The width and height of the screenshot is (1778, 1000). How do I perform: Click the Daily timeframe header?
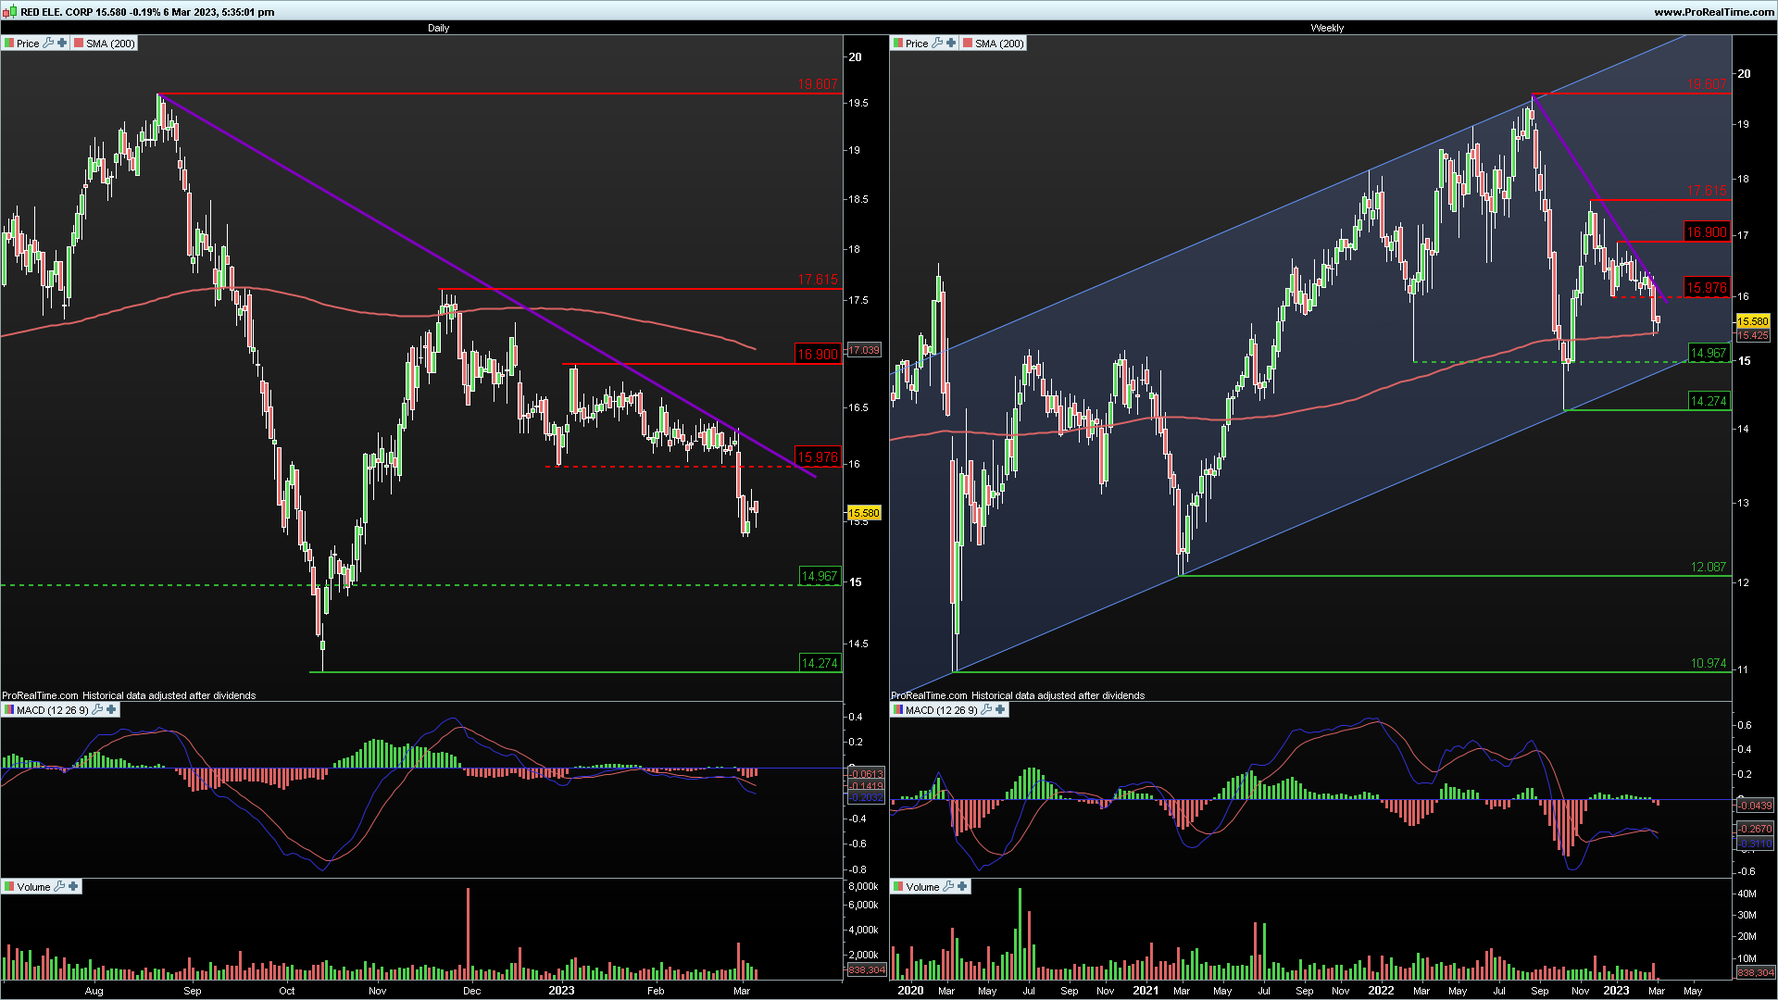(438, 28)
